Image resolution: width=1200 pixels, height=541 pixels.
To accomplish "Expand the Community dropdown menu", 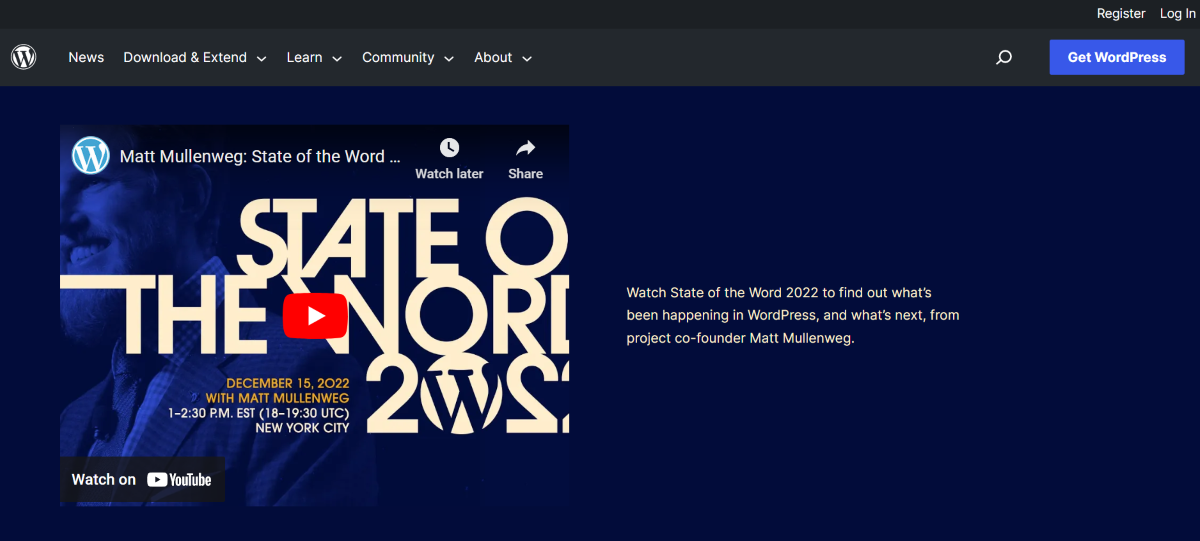I will point(408,57).
